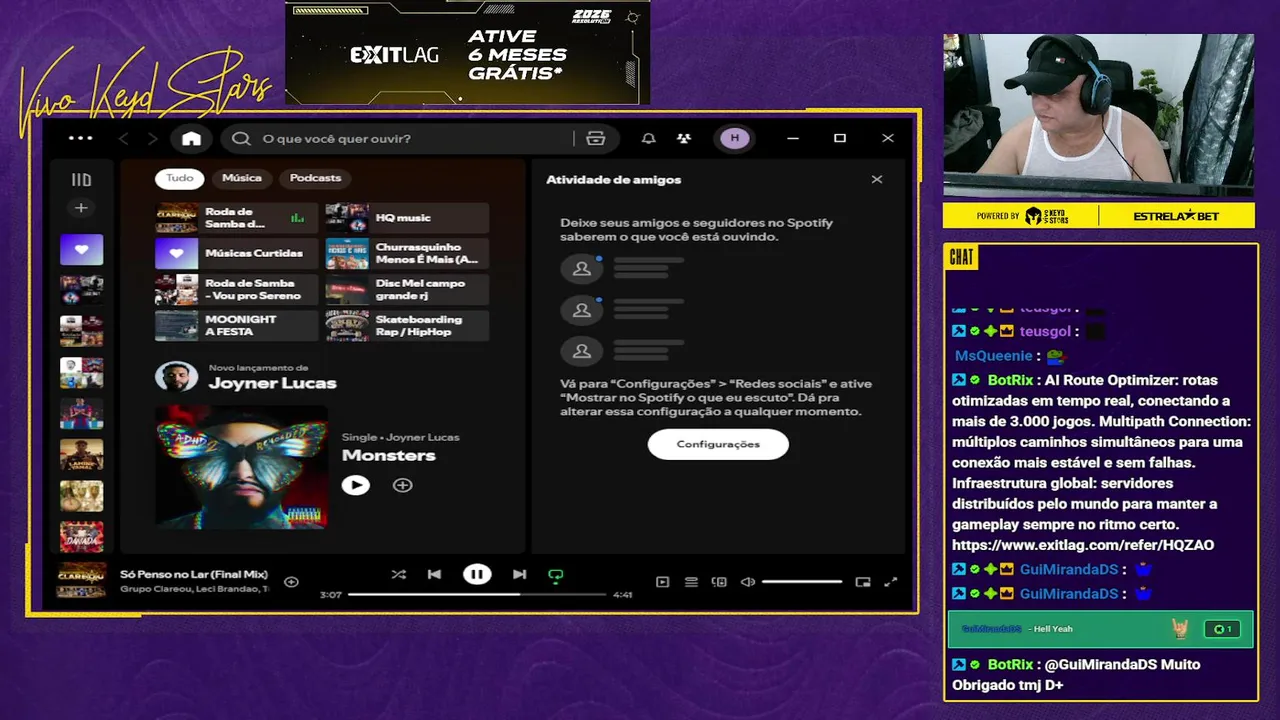Click the 'Configurações' button
The image size is (1280, 720).
tap(718, 444)
